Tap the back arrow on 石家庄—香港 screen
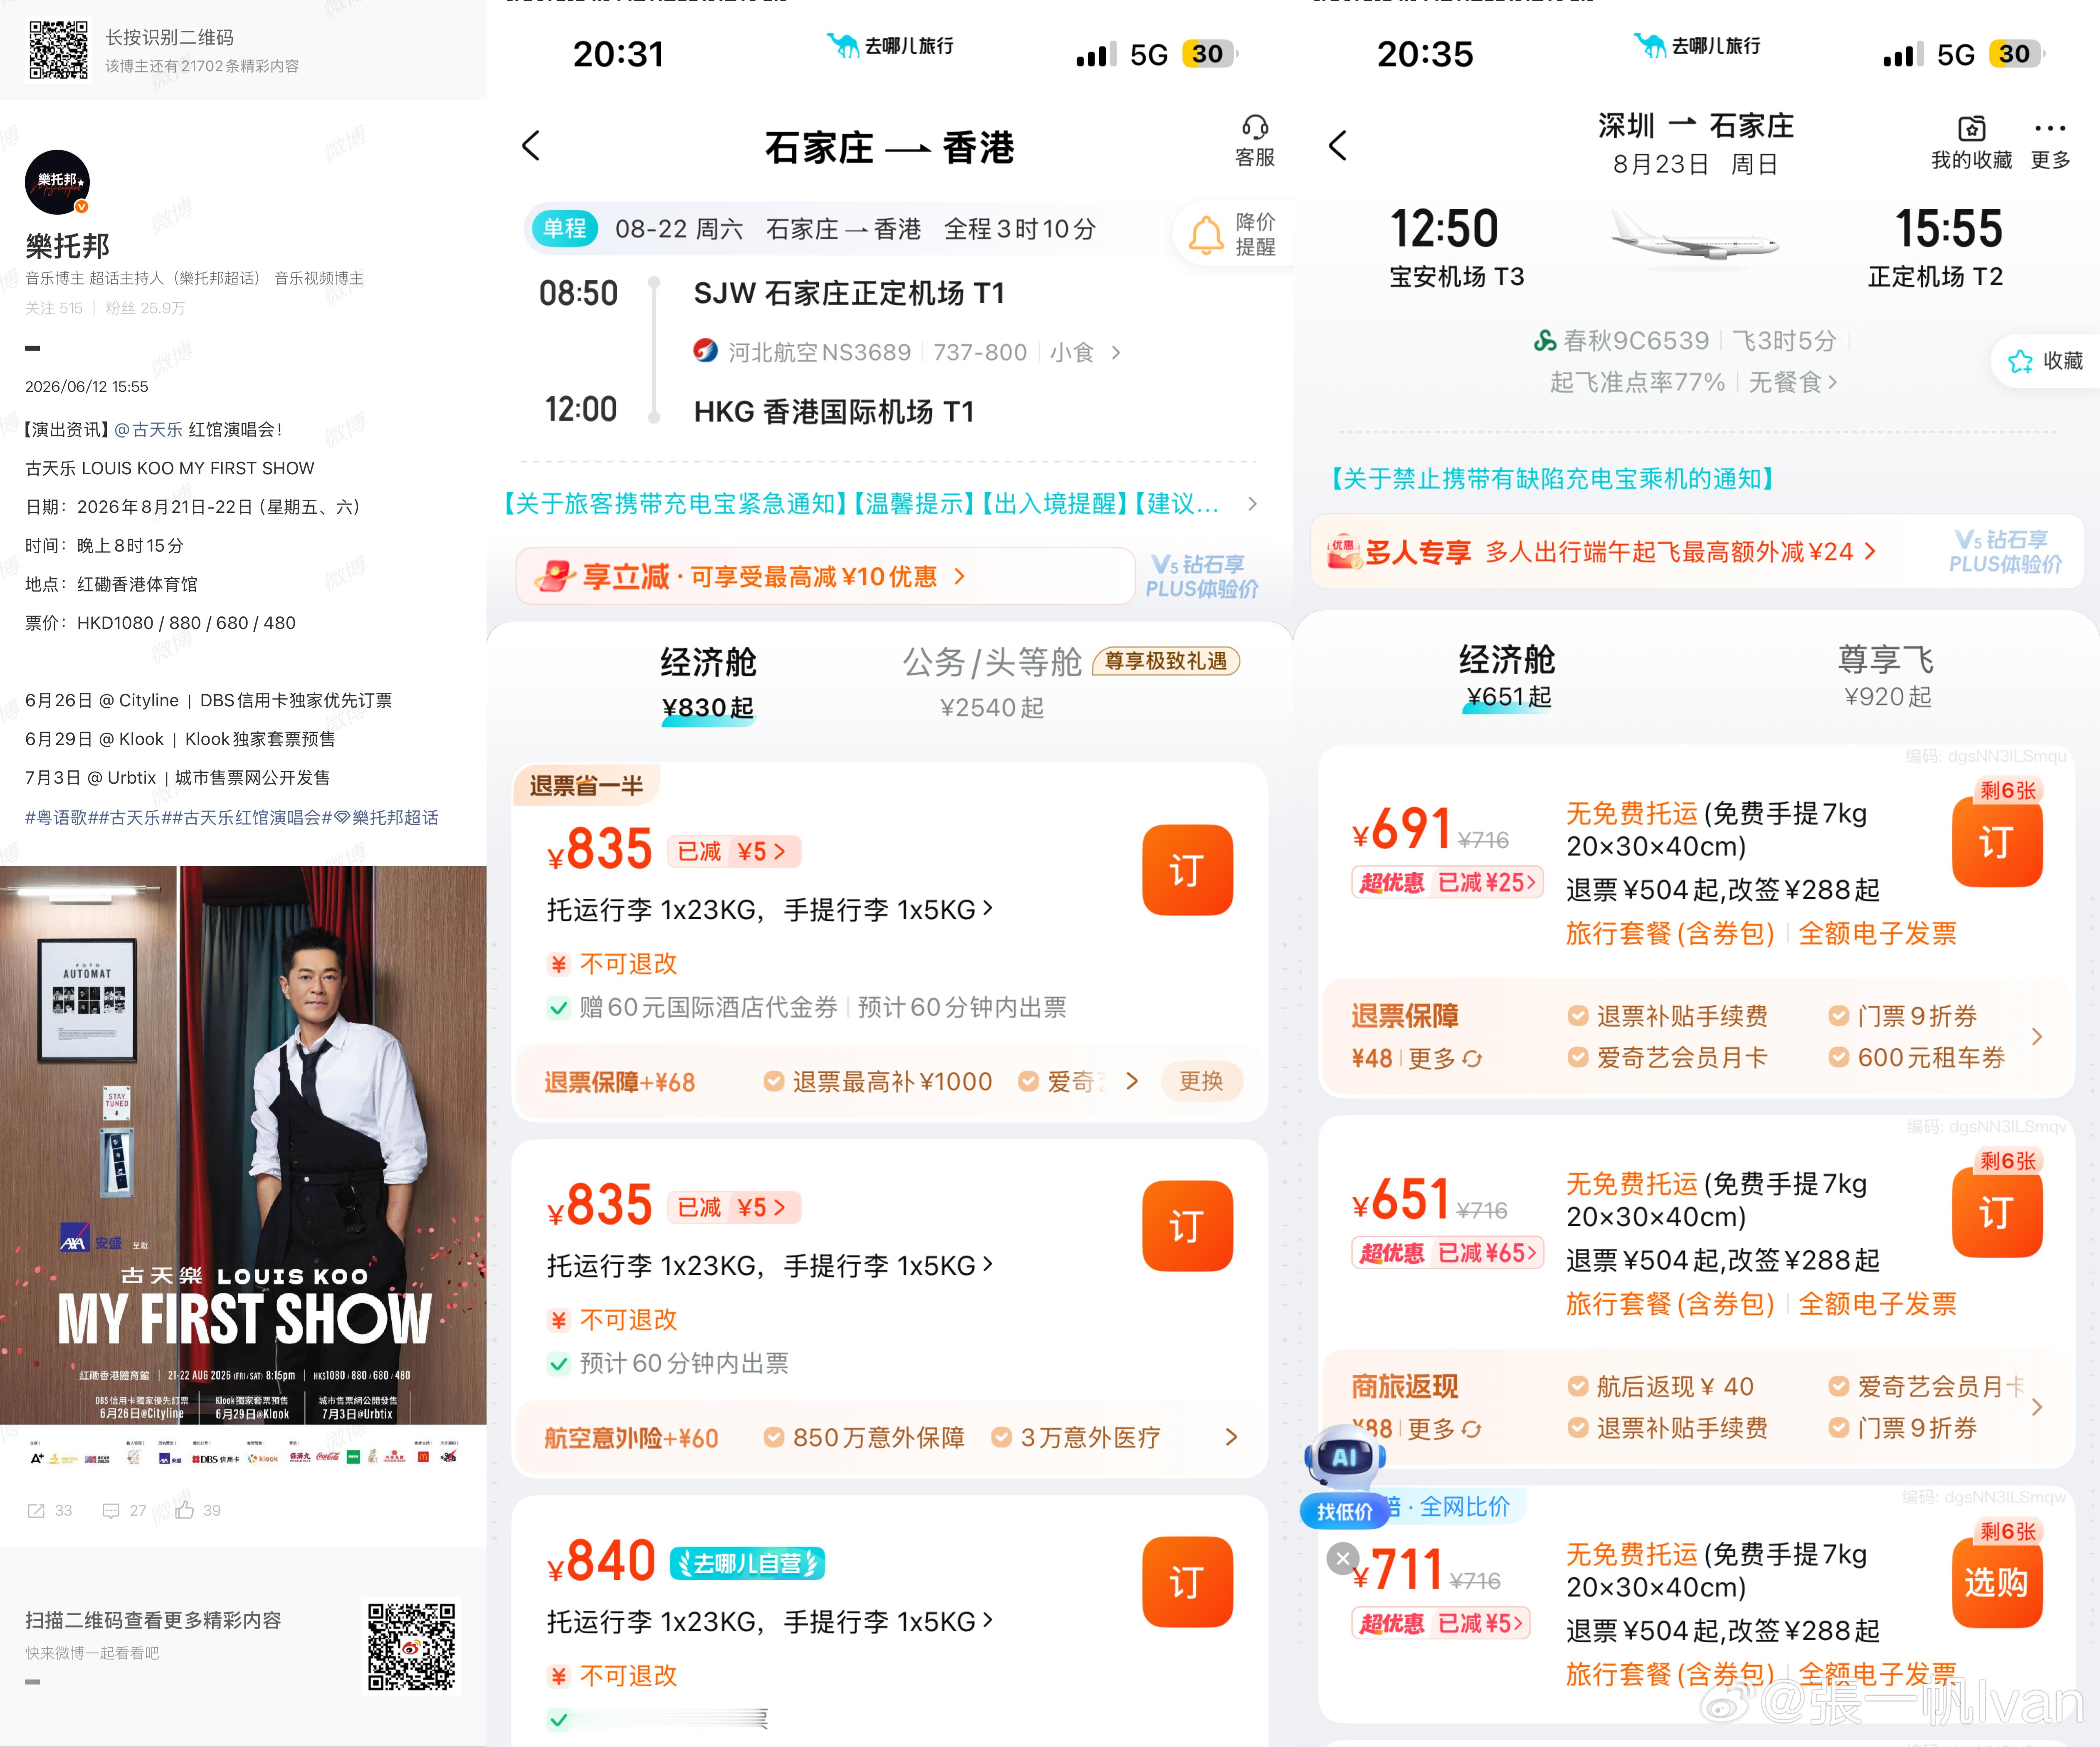 (531, 146)
